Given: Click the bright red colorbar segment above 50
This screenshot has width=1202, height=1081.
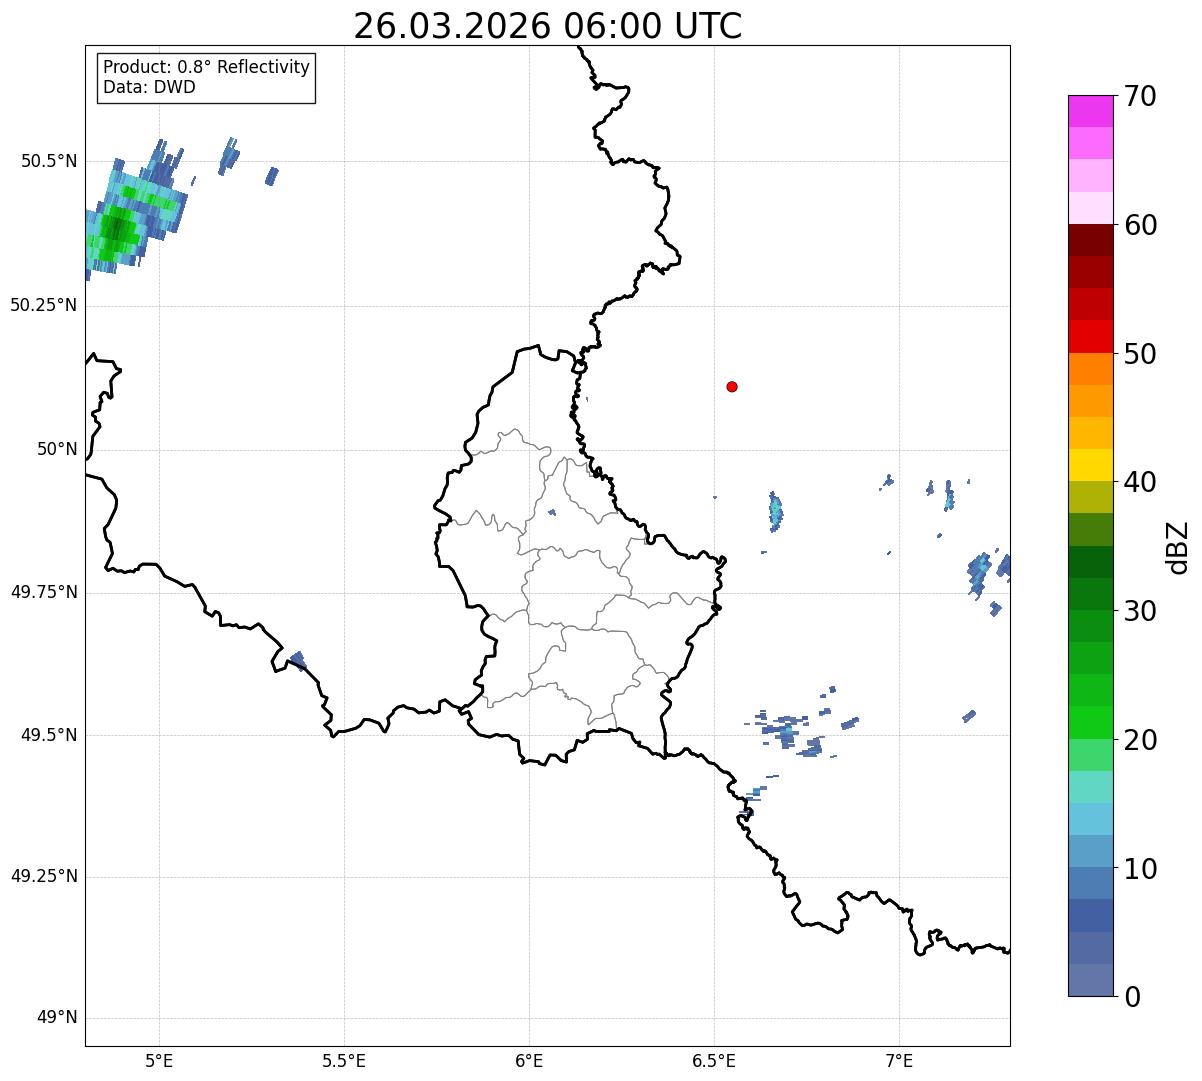Looking at the screenshot, I should click(1090, 336).
